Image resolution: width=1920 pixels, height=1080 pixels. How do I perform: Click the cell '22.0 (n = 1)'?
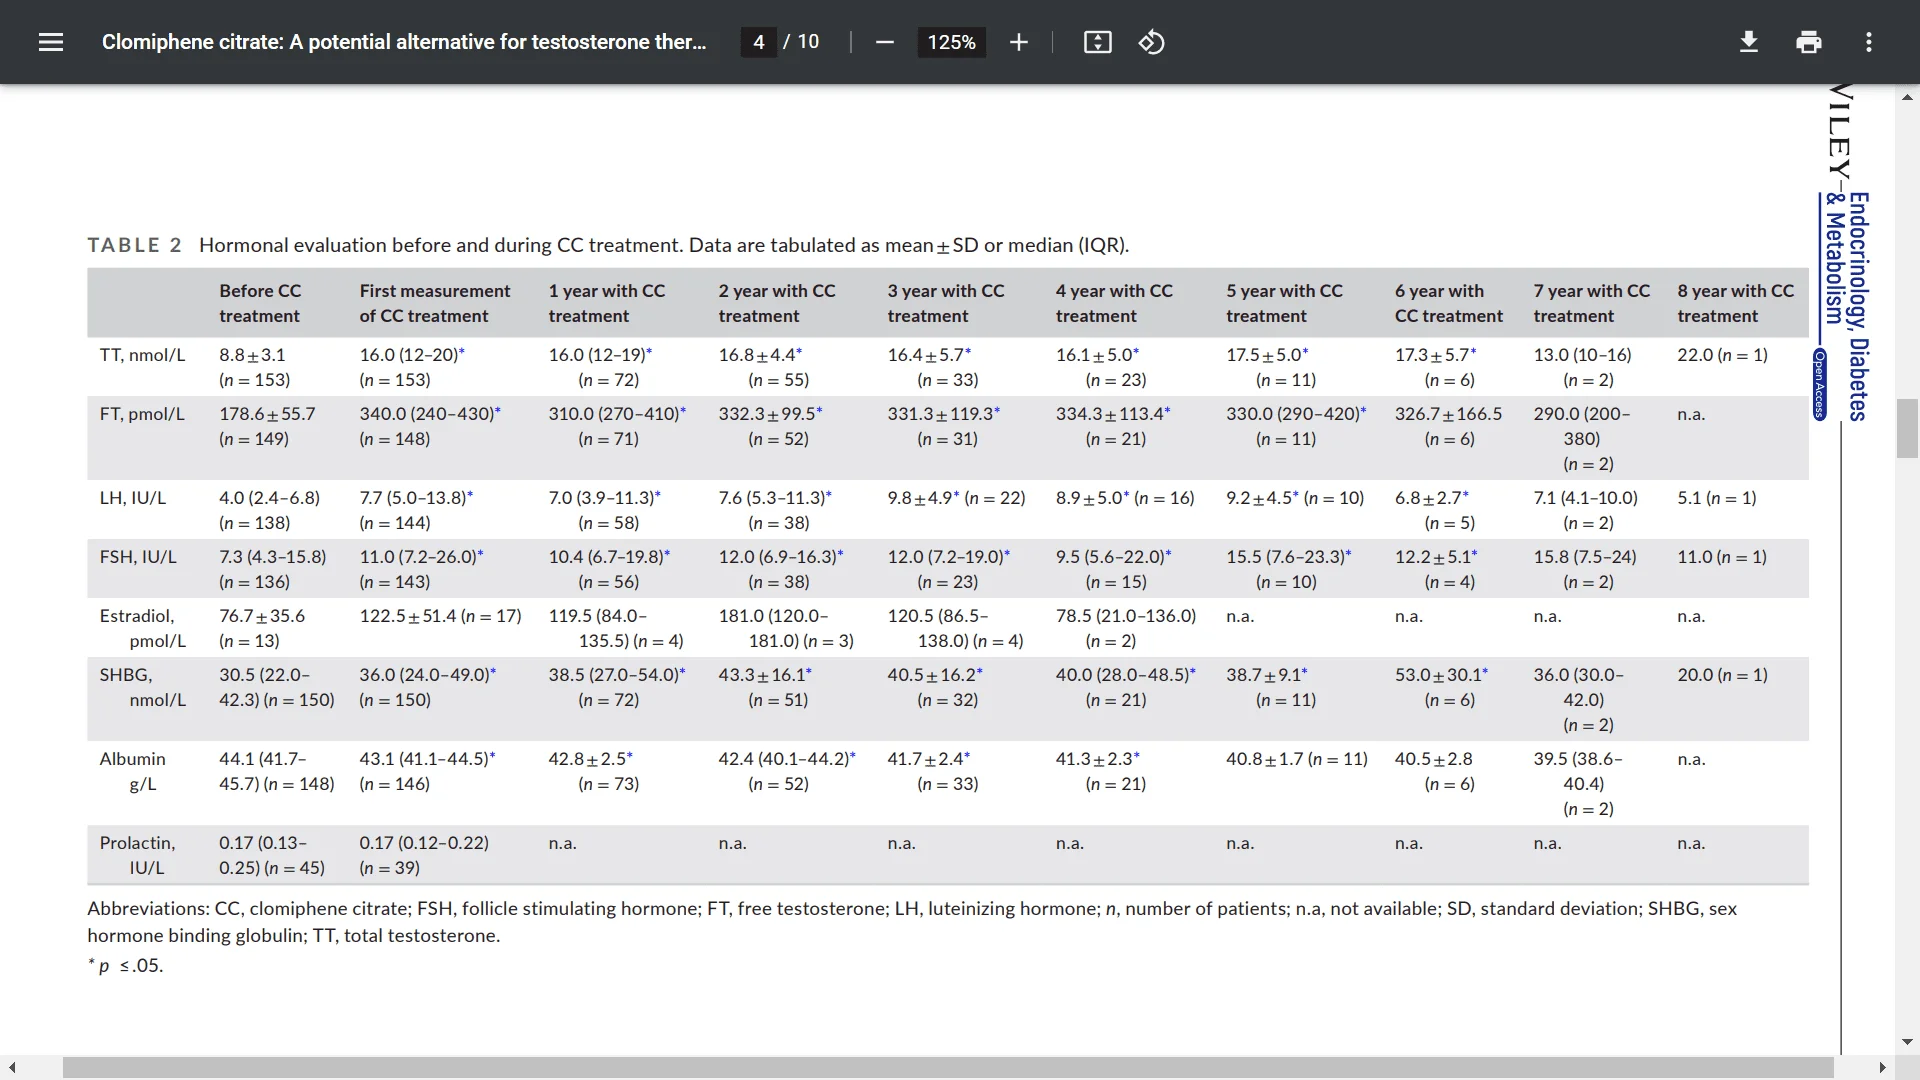click(1722, 355)
